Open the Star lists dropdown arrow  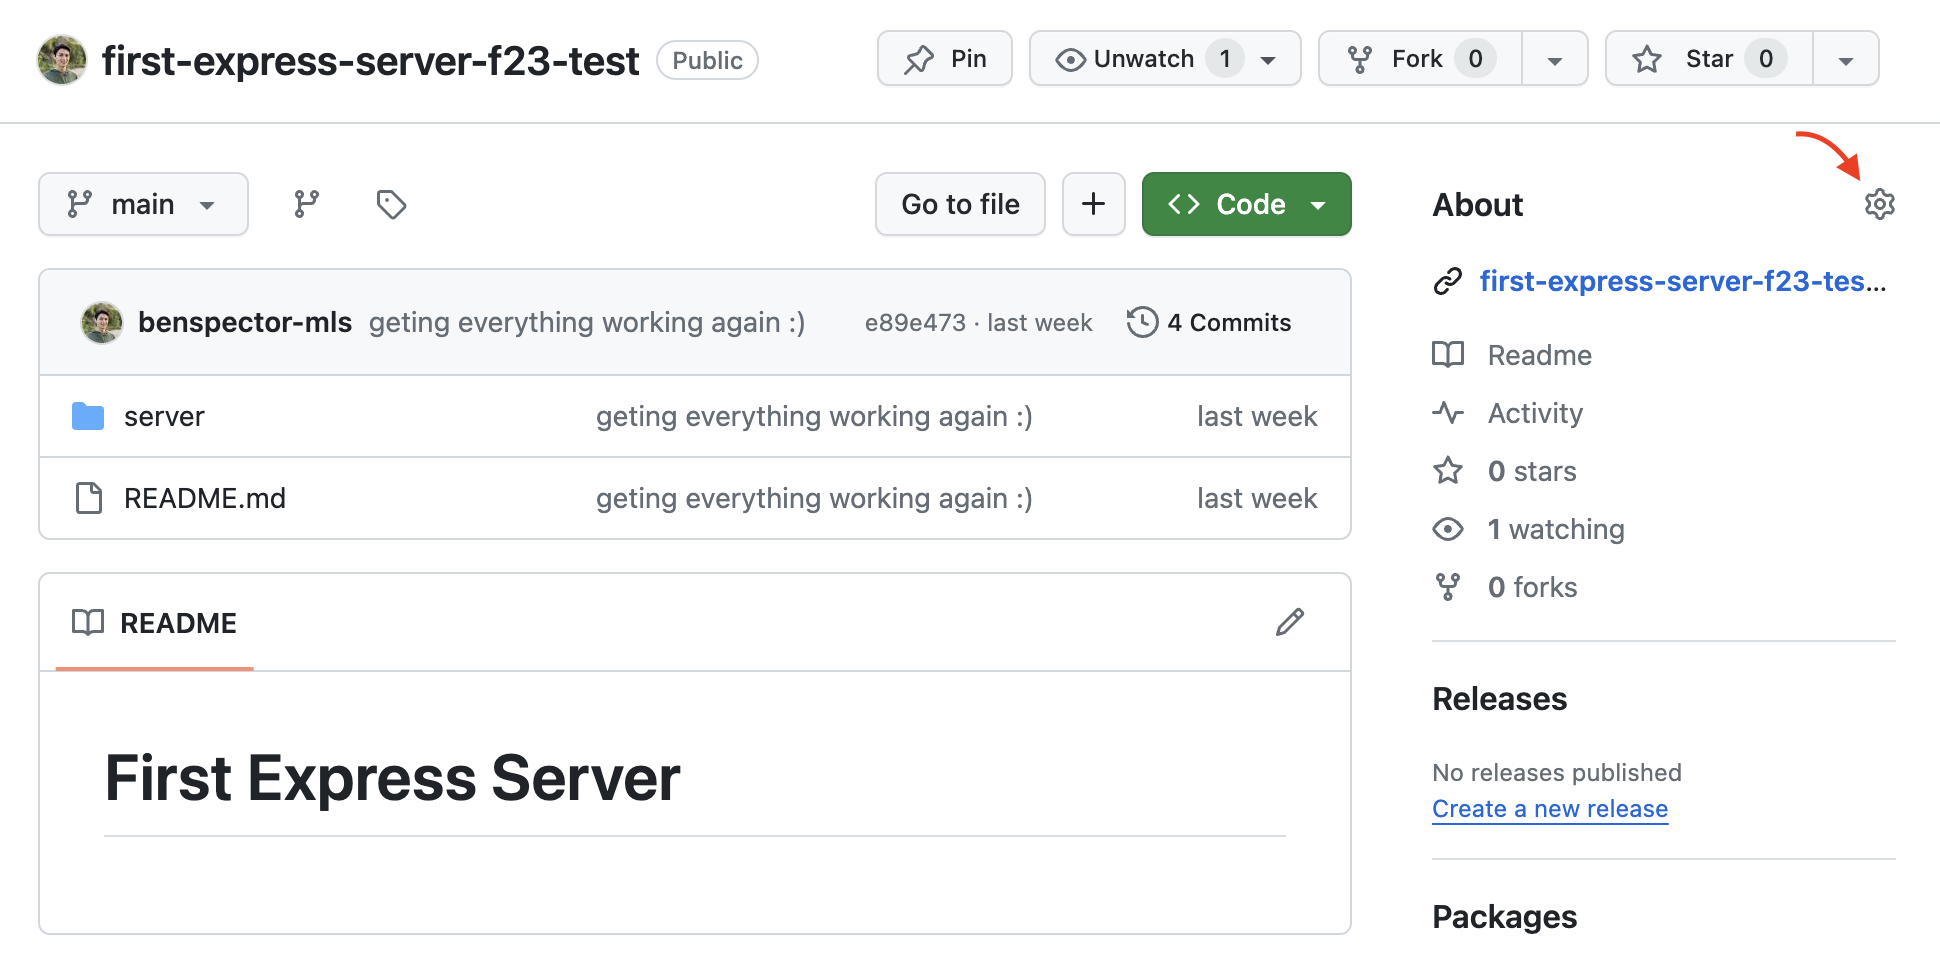tap(1845, 60)
